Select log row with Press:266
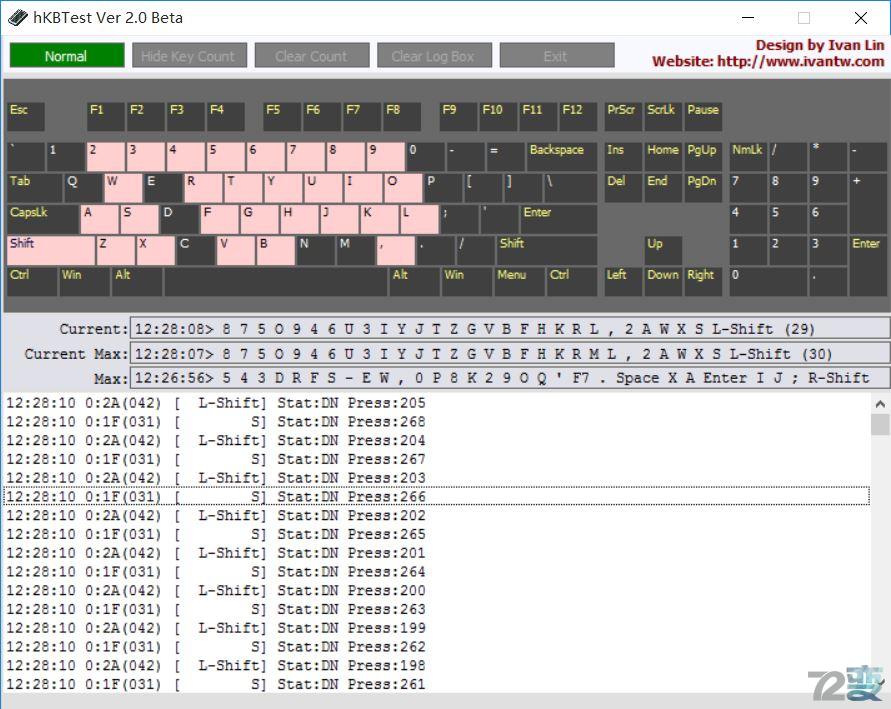Viewport: 891px width, 709px height. click(436, 496)
